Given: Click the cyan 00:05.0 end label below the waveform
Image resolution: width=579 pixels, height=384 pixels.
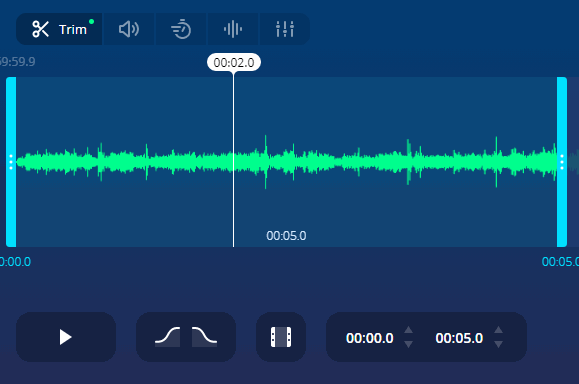Looking at the screenshot, I should coord(560,262).
